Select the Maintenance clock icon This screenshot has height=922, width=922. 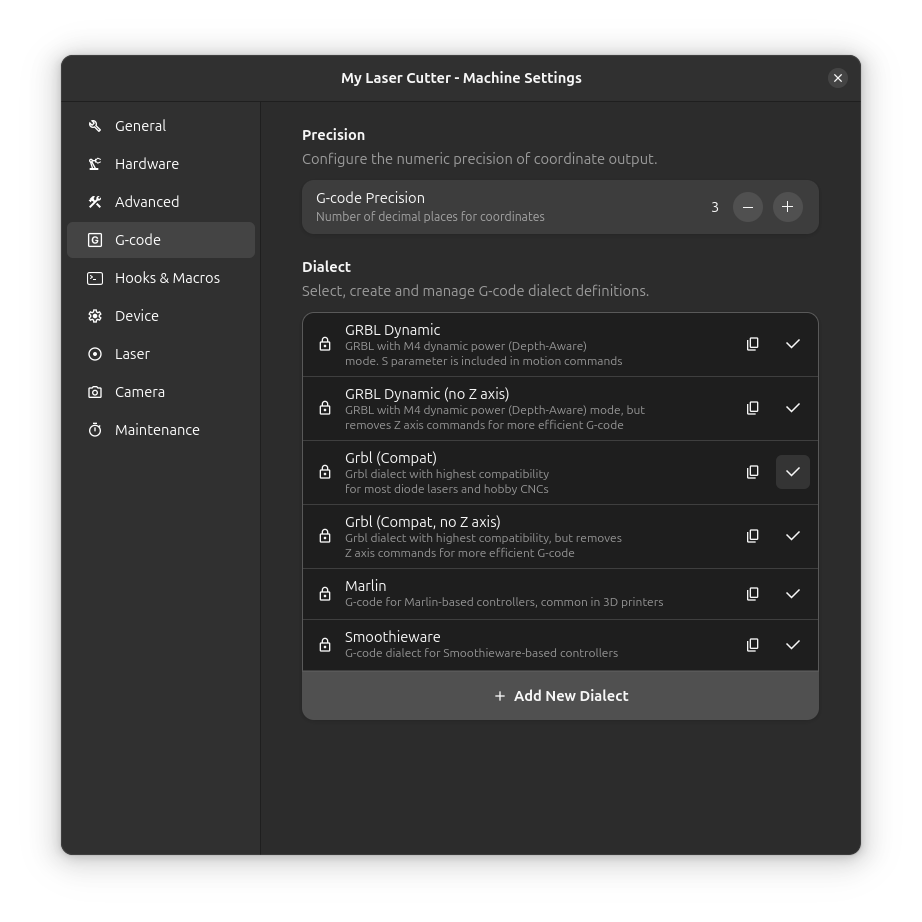click(94, 430)
